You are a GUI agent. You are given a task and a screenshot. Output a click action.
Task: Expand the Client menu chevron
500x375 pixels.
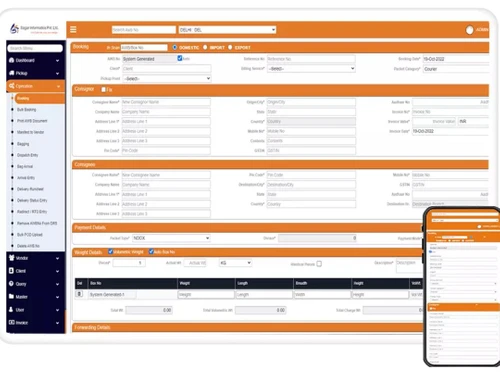(58, 271)
